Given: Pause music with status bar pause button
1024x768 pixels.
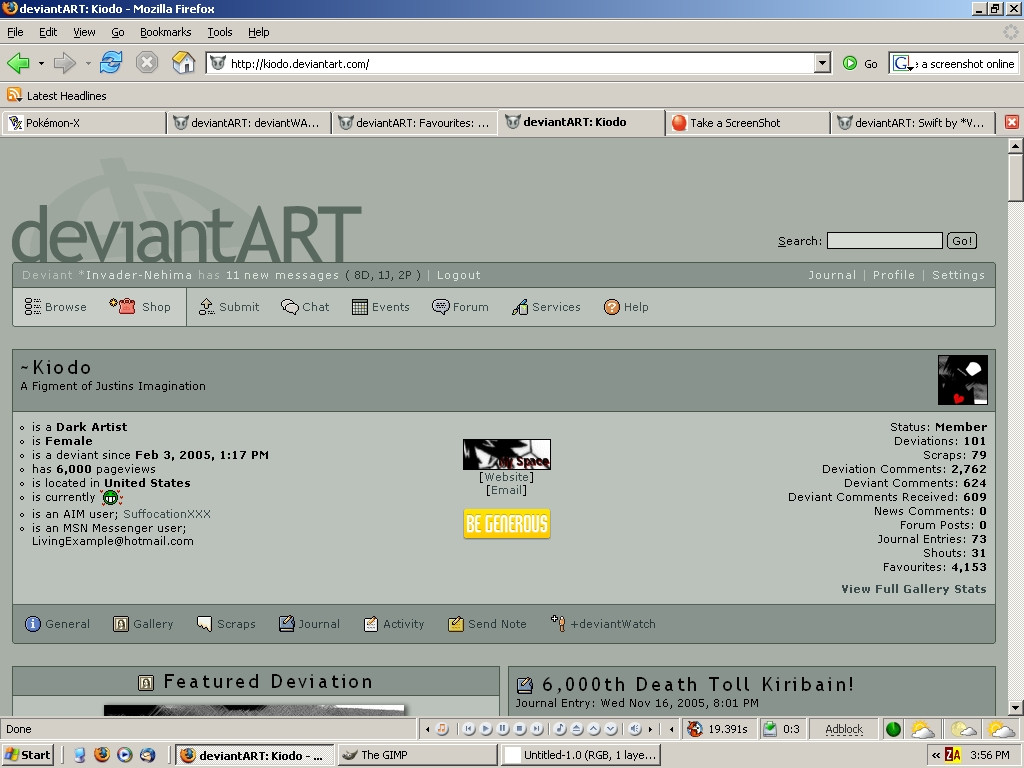Looking at the screenshot, I should [x=503, y=729].
